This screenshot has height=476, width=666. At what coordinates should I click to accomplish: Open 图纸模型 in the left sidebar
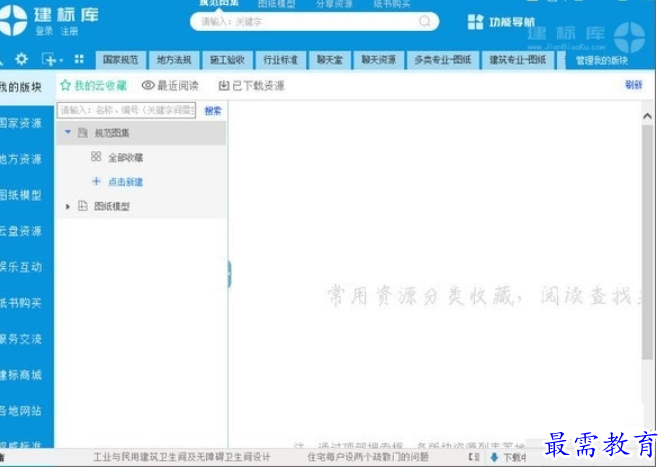(20, 195)
